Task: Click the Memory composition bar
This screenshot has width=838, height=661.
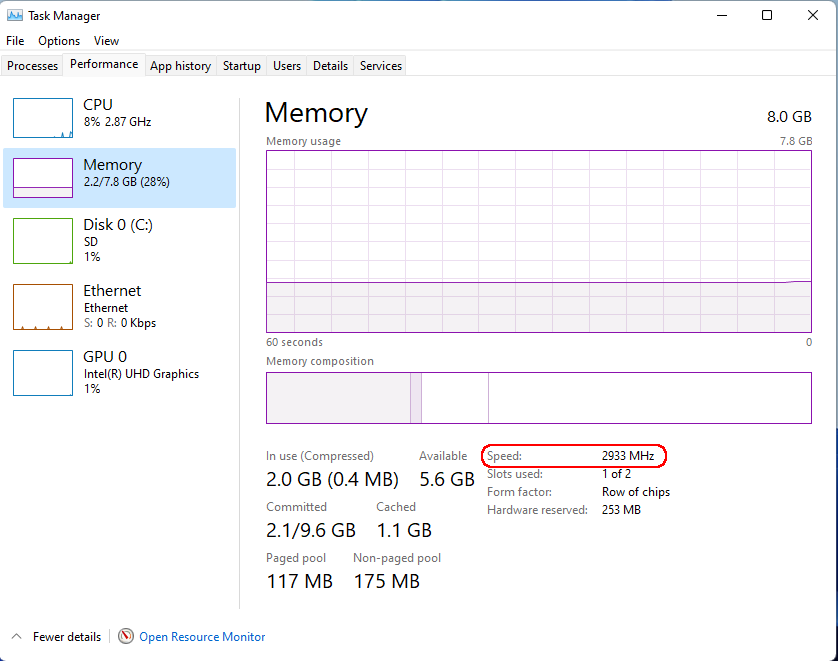Action: (x=539, y=398)
